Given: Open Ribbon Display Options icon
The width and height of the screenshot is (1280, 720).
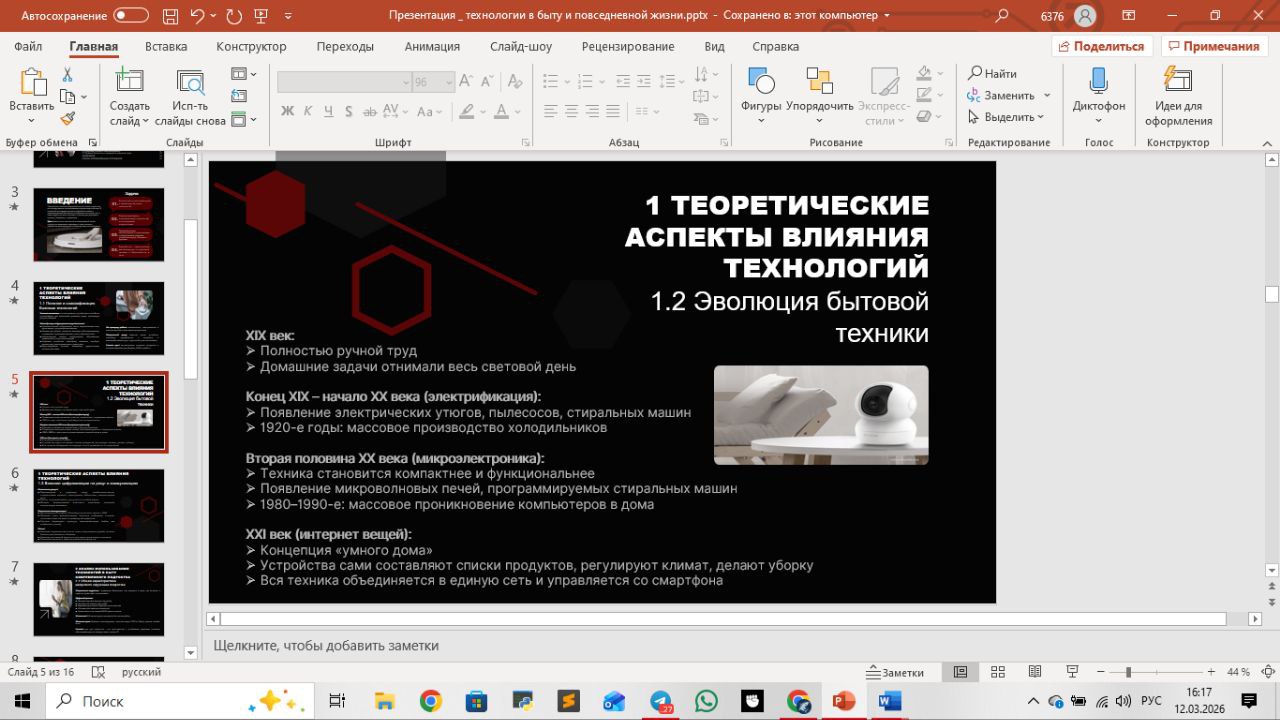Looking at the screenshot, I should (x=1129, y=16).
